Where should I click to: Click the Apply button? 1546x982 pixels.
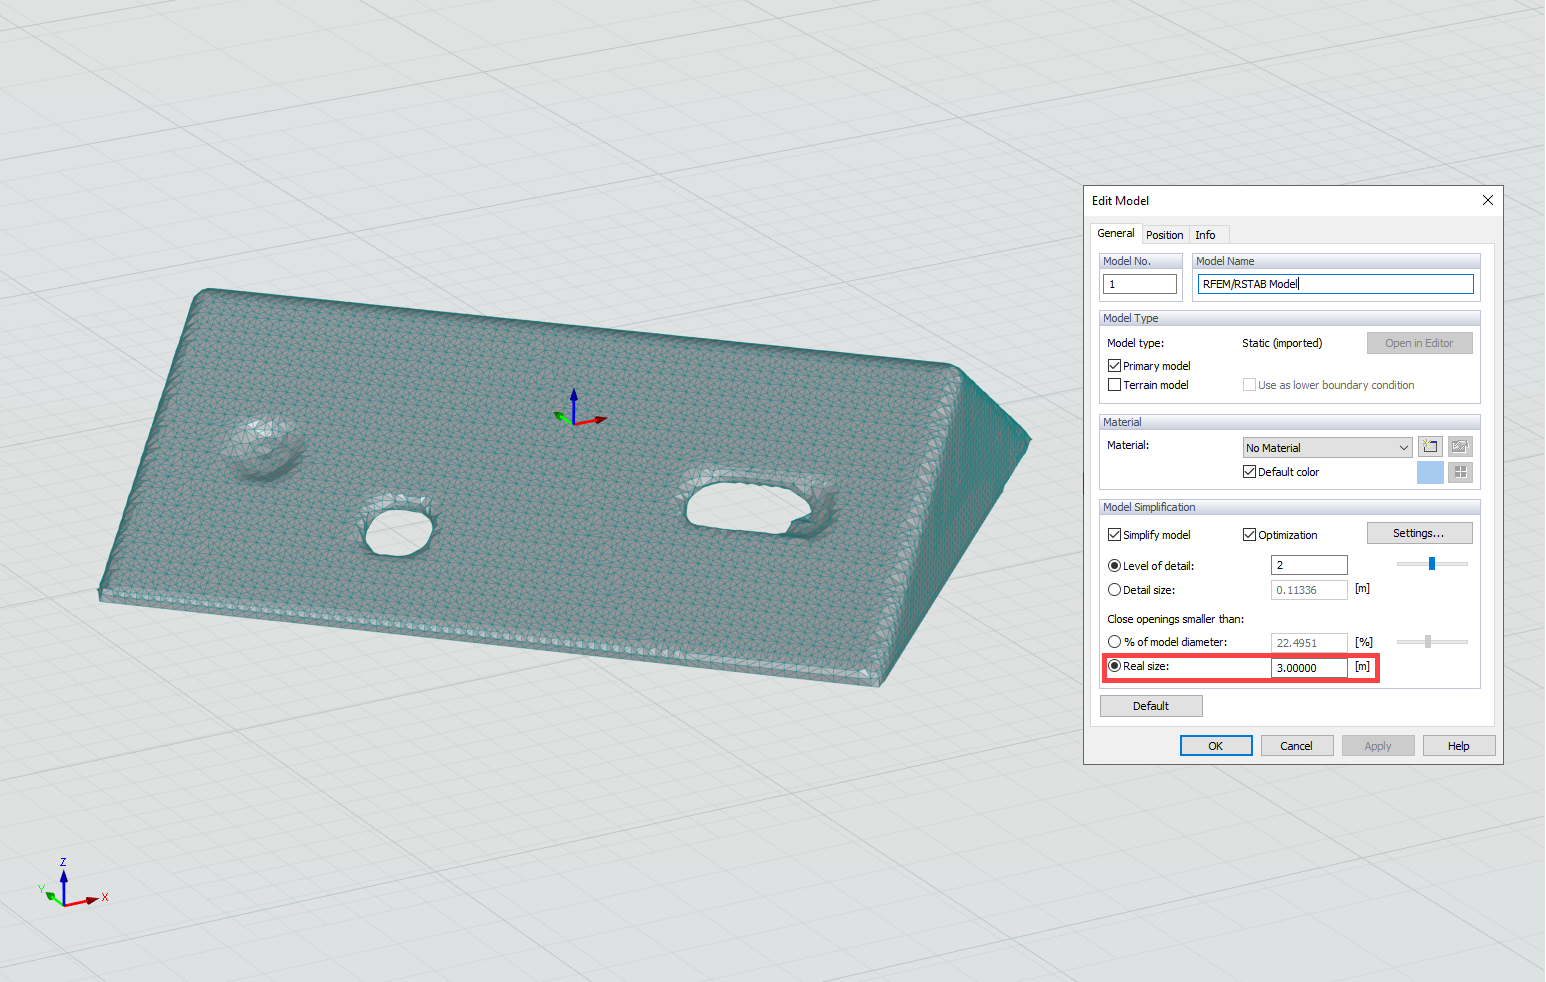tap(1378, 746)
